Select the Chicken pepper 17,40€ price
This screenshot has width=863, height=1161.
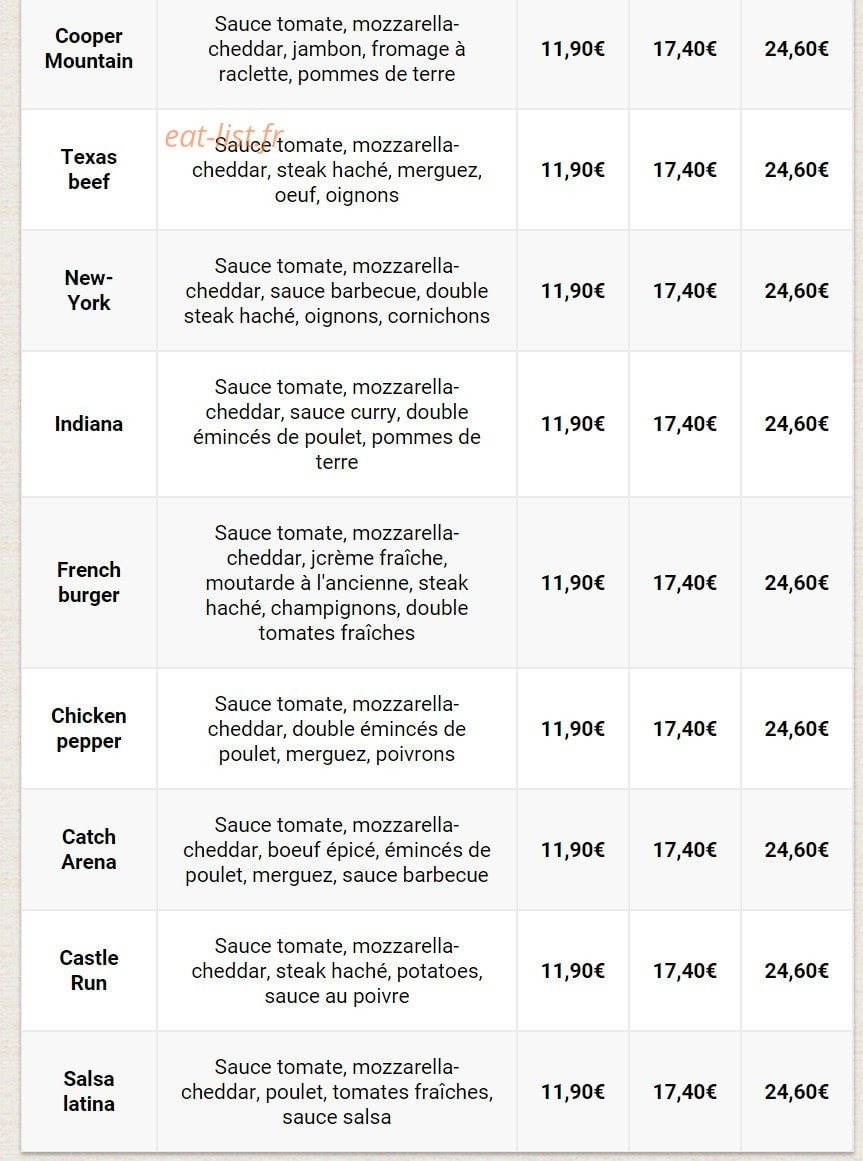pyautogui.click(x=685, y=729)
